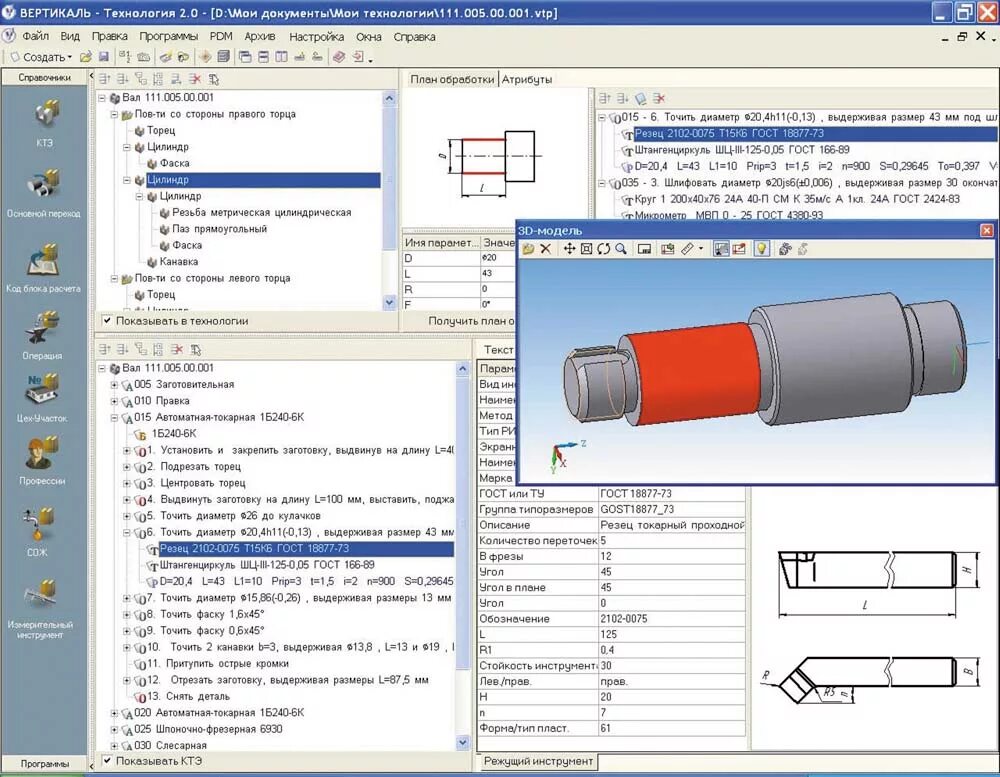
Task: Click the Получить план button
Action: pyautogui.click(x=471, y=321)
